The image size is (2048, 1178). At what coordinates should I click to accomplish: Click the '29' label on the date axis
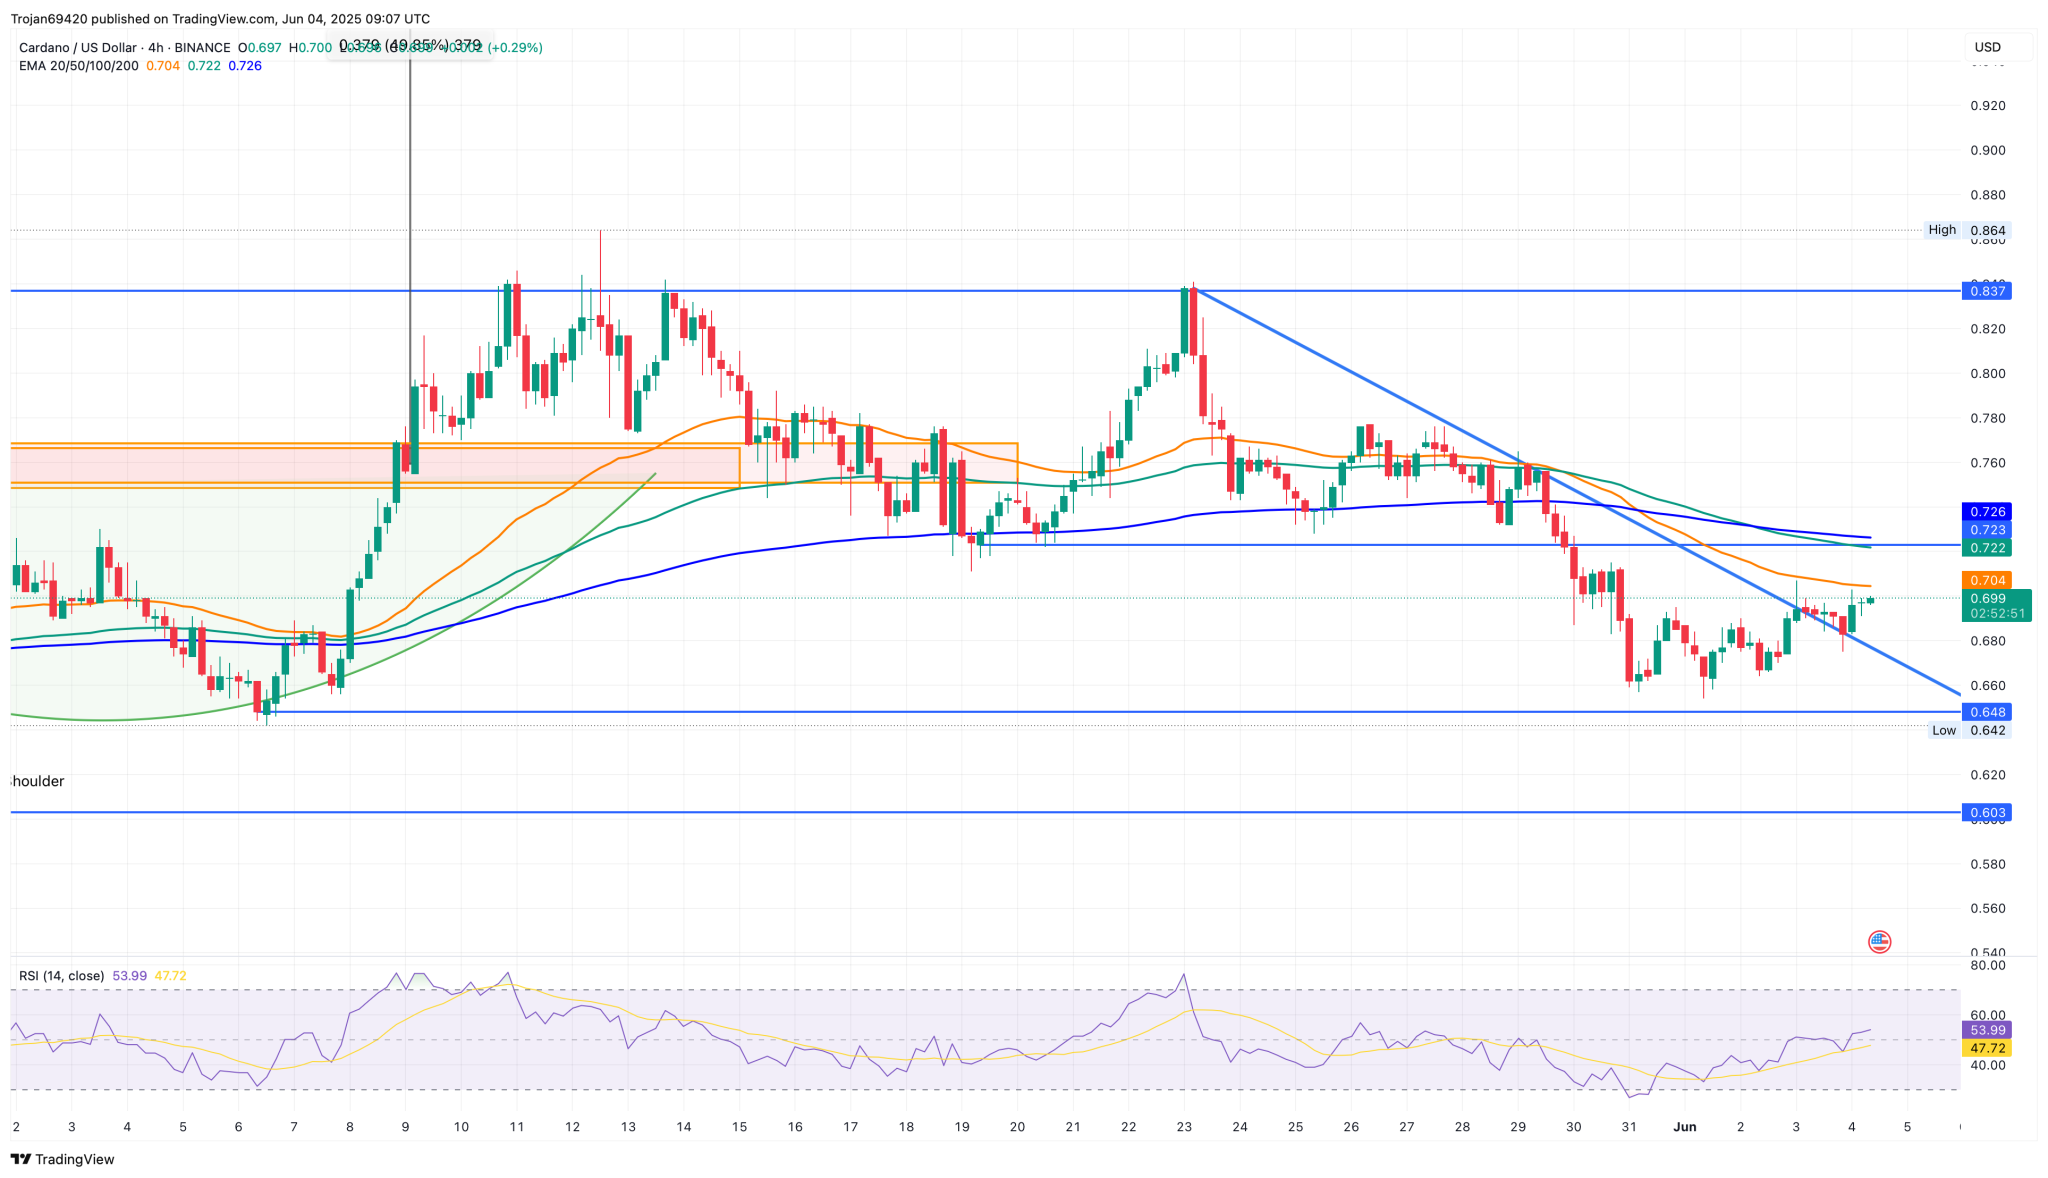pyautogui.click(x=1518, y=1127)
